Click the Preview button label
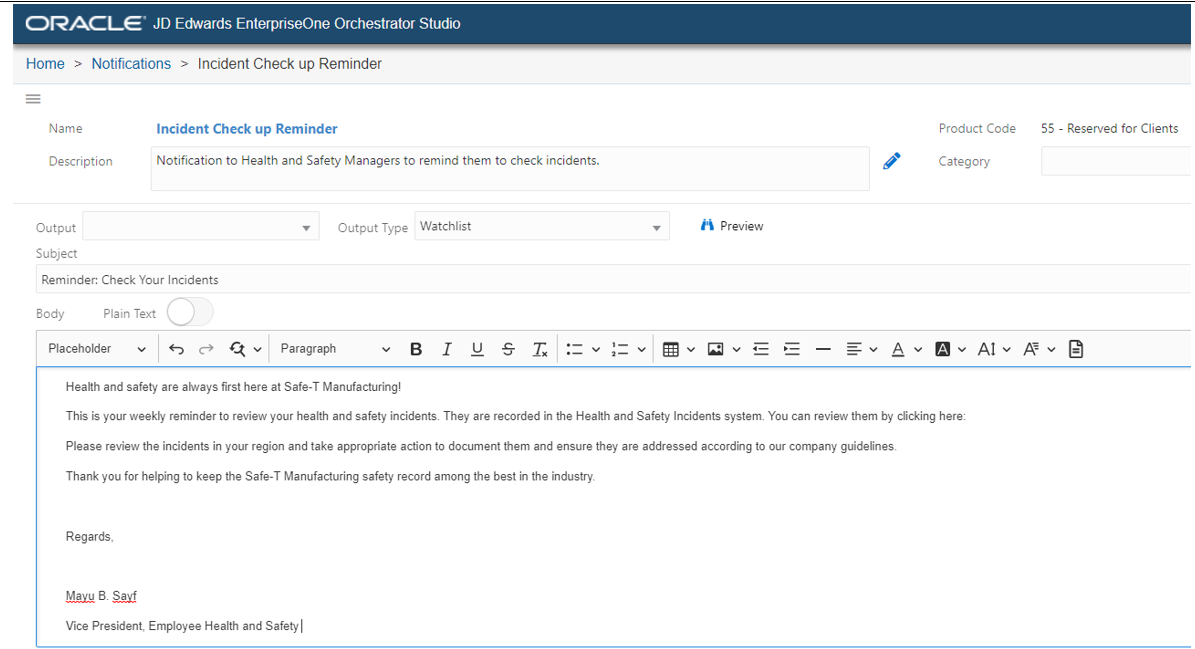This screenshot has height=649, width=1195. point(742,226)
